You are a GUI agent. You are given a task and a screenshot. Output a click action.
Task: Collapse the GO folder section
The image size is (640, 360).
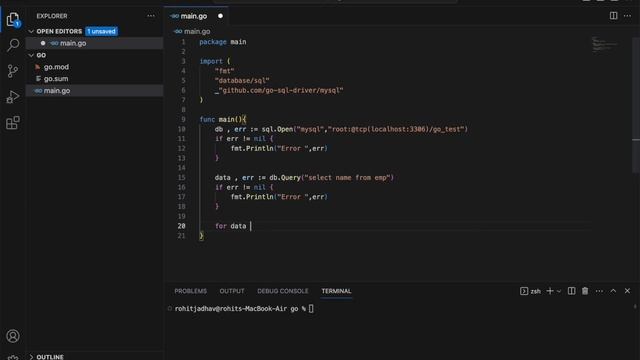(x=31, y=55)
